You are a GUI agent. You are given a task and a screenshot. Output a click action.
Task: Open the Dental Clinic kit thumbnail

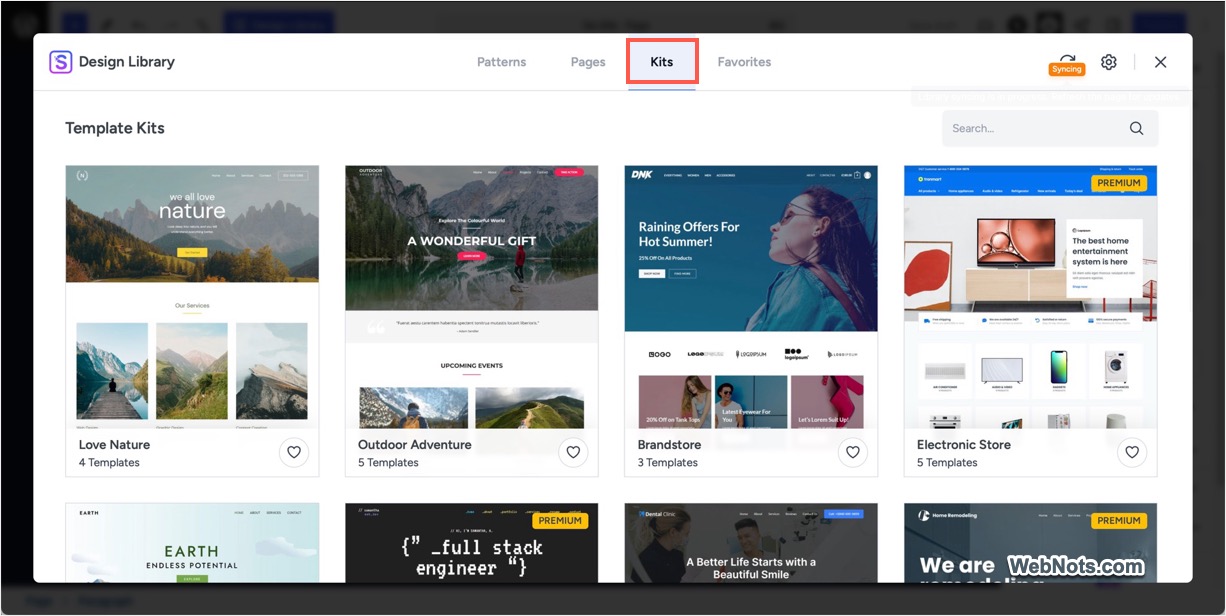point(751,543)
